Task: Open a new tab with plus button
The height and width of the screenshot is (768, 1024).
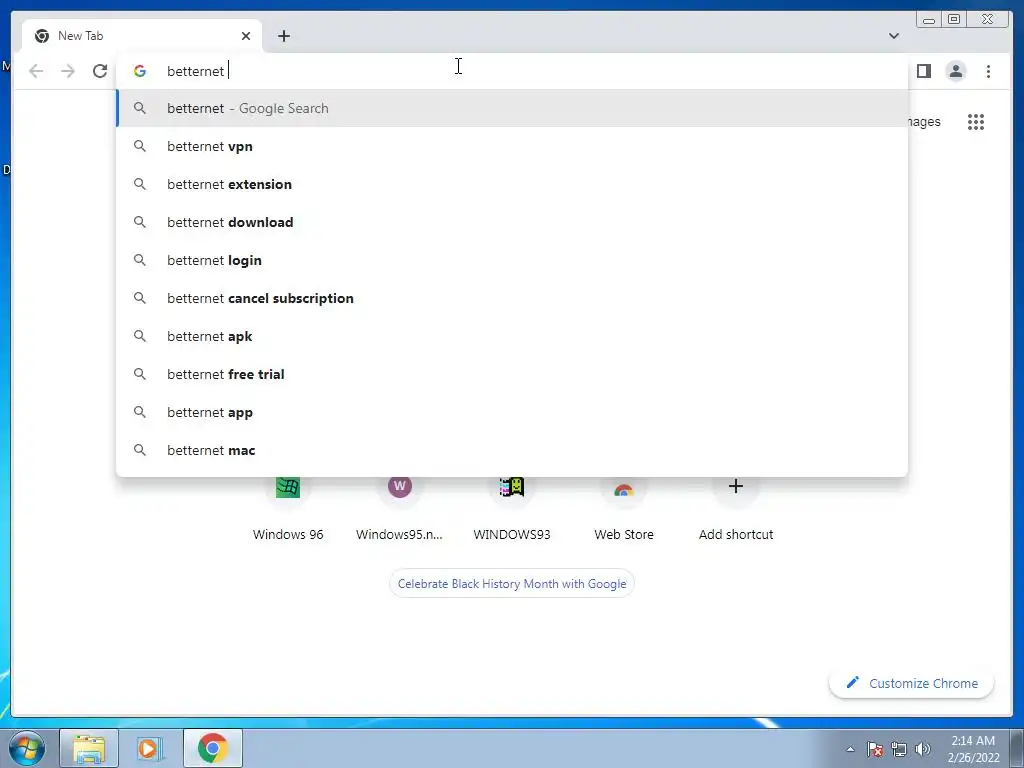Action: 283,36
